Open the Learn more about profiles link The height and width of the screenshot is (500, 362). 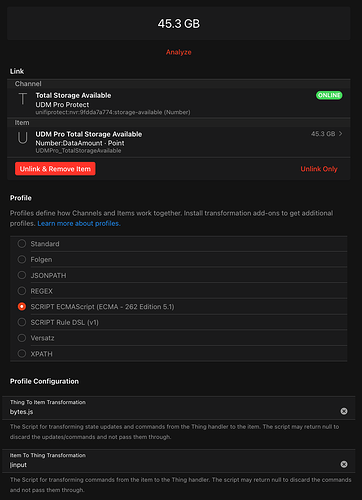79,223
